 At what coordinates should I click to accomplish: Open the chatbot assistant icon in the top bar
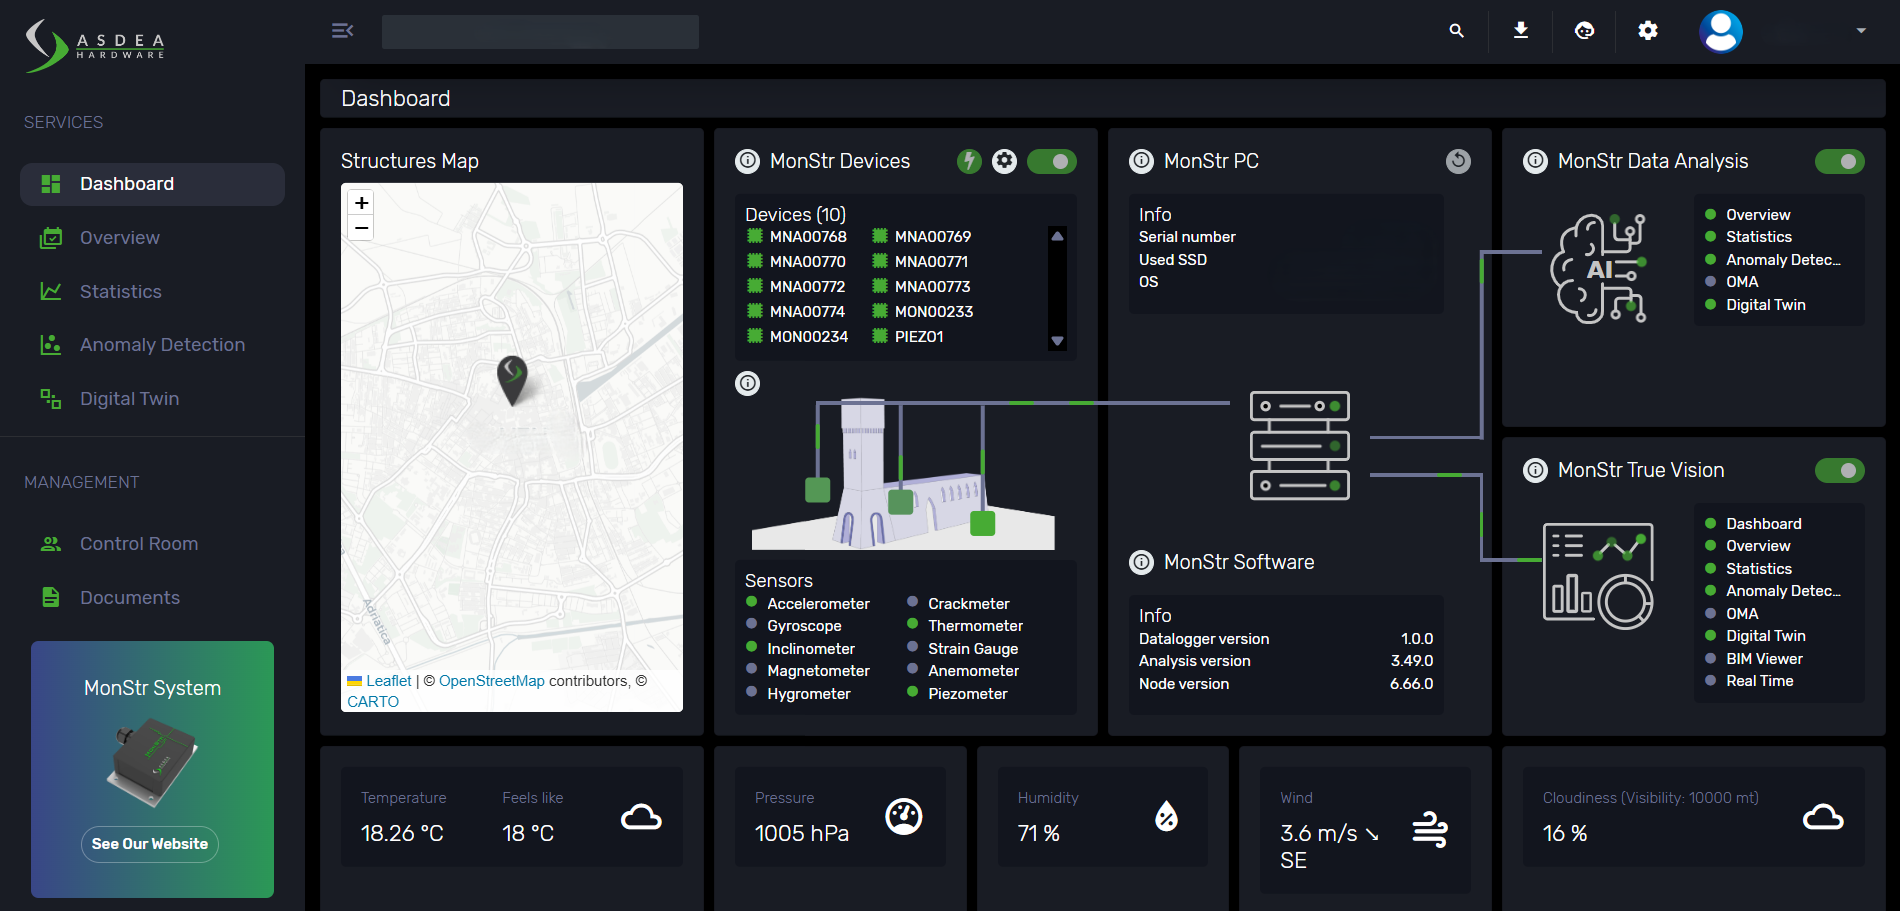point(1584,31)
